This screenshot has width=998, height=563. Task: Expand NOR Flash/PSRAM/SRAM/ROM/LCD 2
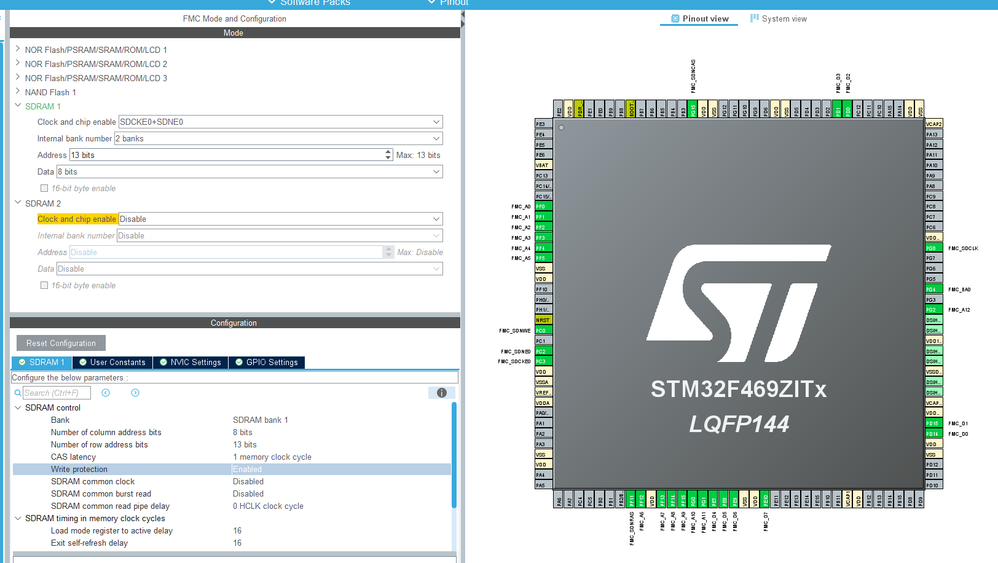[x=18, y=63]
